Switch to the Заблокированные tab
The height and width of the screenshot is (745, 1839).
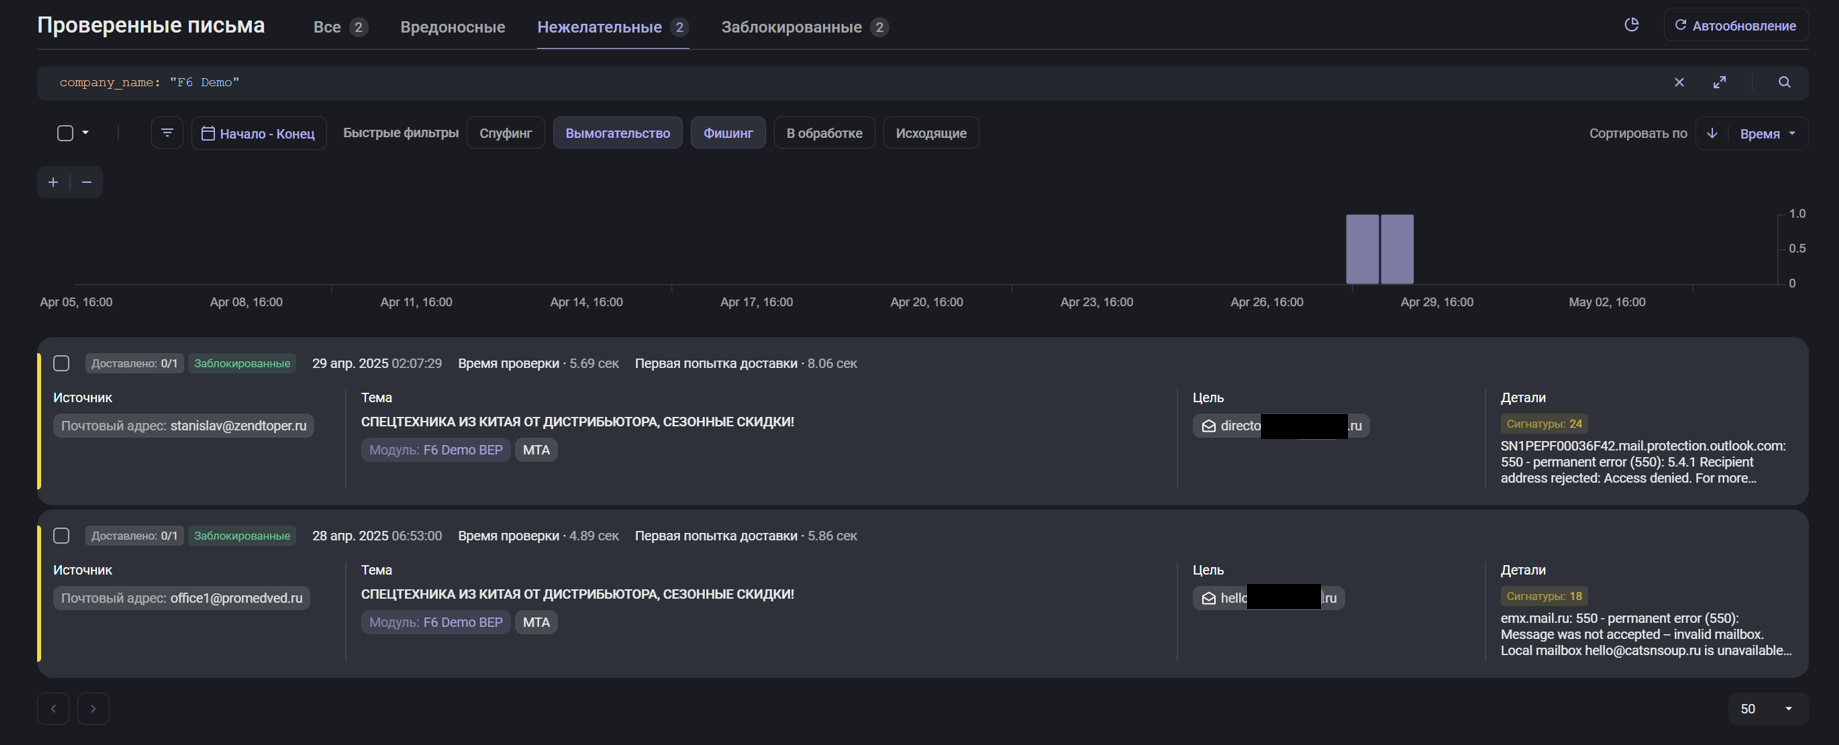click(791, 27)
